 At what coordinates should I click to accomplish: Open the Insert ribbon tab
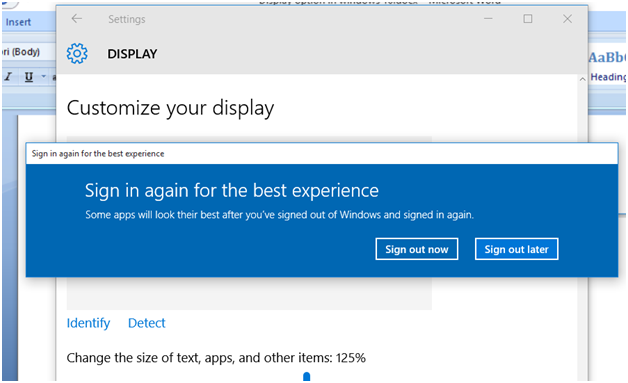click(18, 22)
